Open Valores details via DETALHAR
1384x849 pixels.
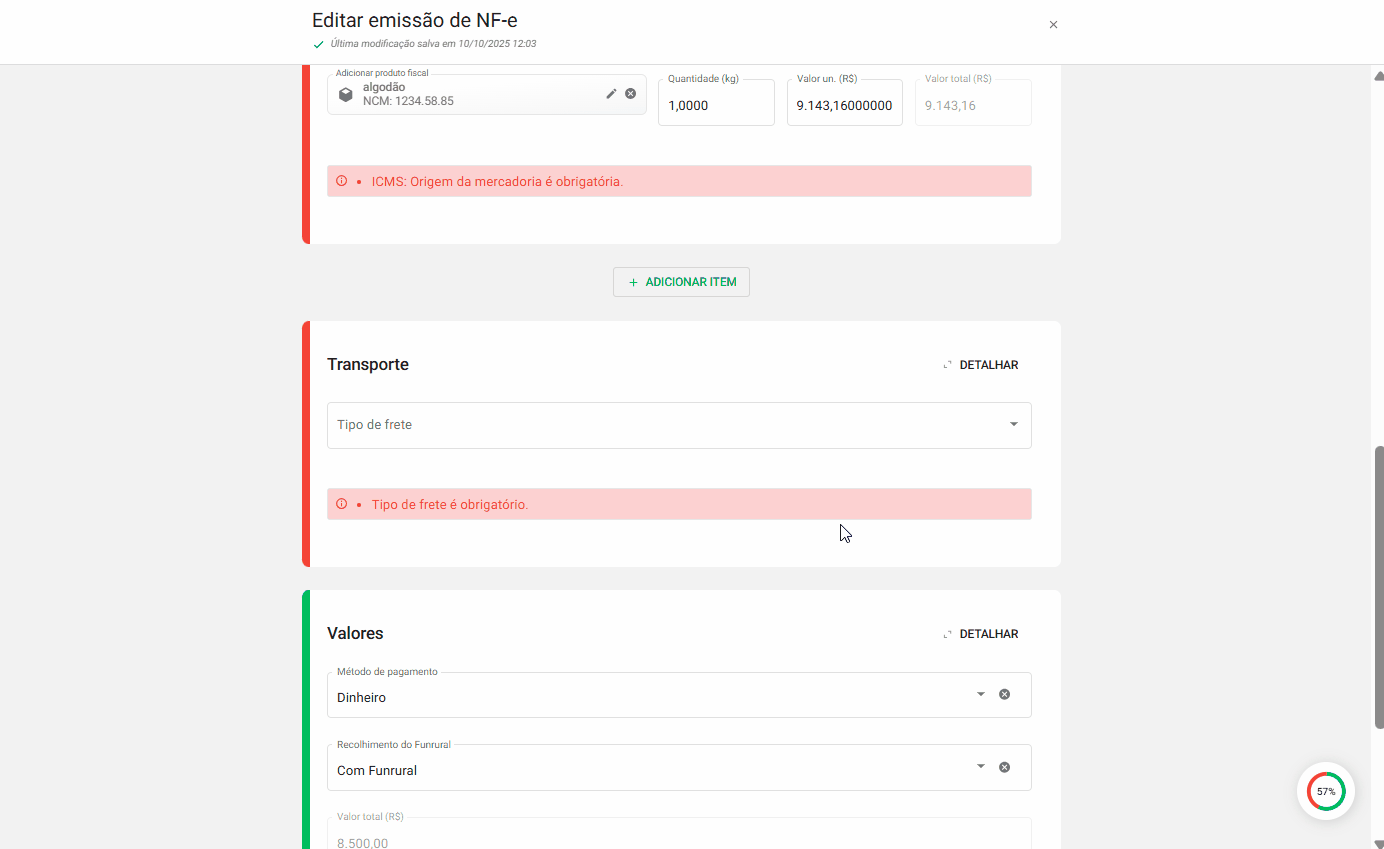click(988, 633)
